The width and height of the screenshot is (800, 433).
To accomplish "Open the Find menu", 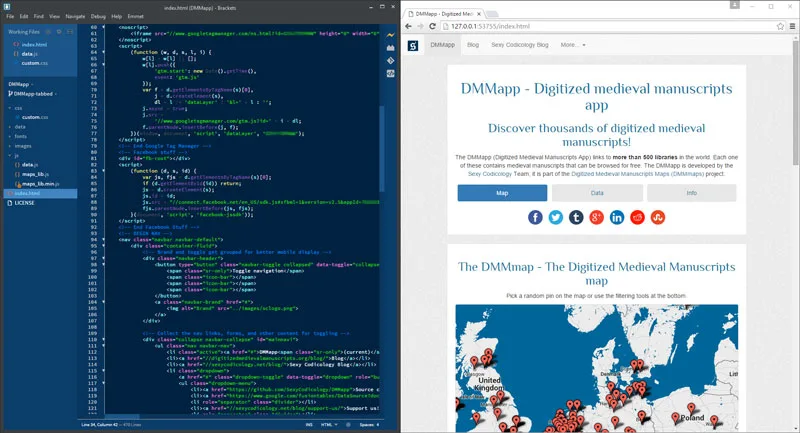I will coord(39,16).
